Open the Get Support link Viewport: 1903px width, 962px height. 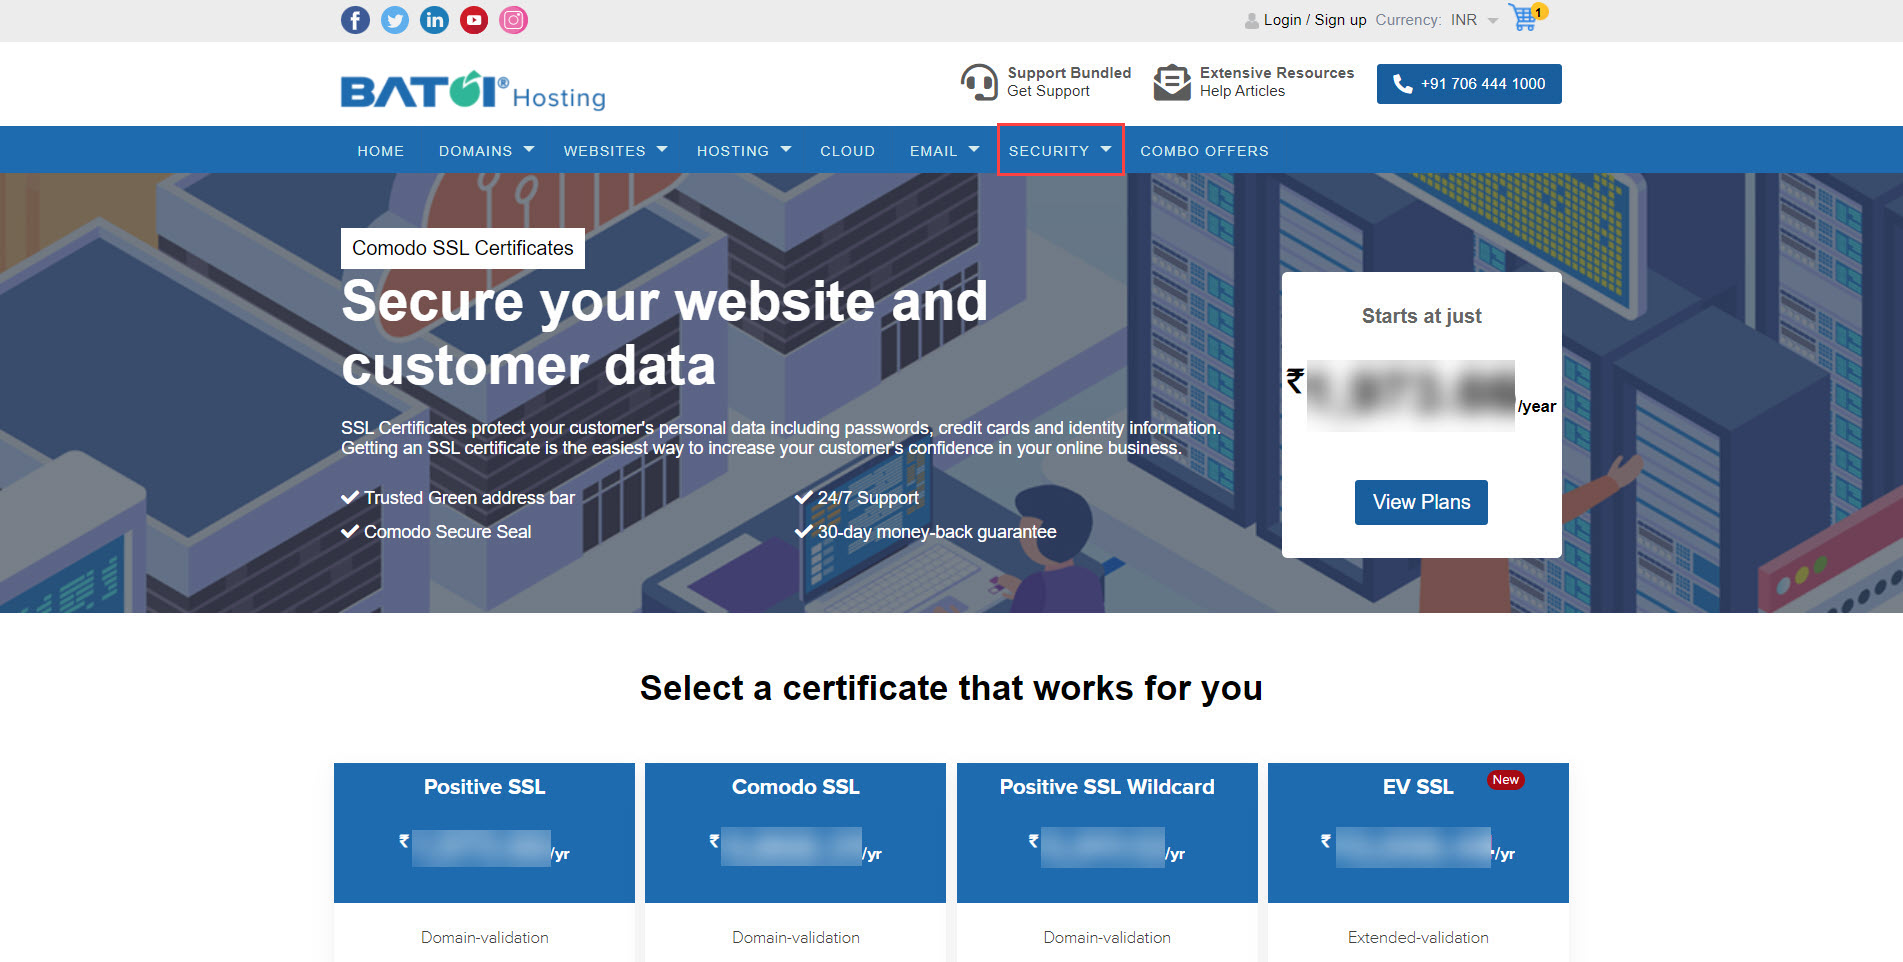coord(1048,91)
